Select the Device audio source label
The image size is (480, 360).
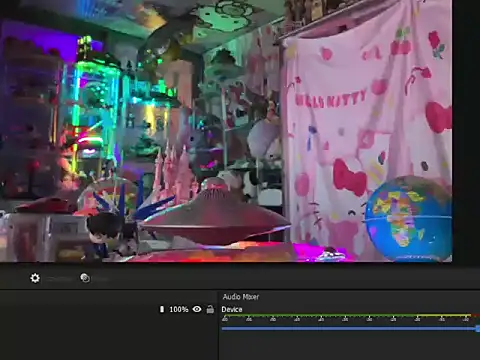coord(232,309)
